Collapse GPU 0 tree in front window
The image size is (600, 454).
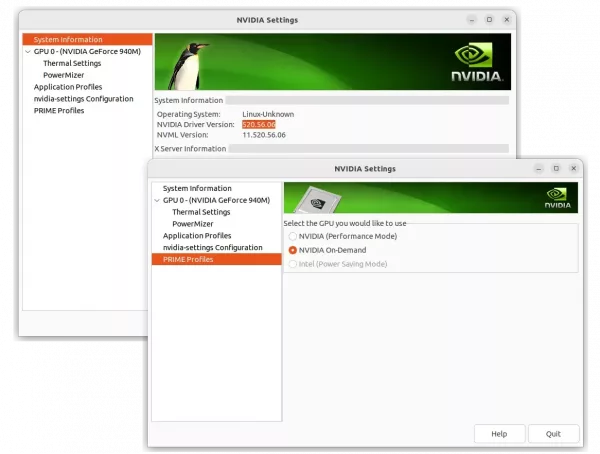tap(157, 200)
